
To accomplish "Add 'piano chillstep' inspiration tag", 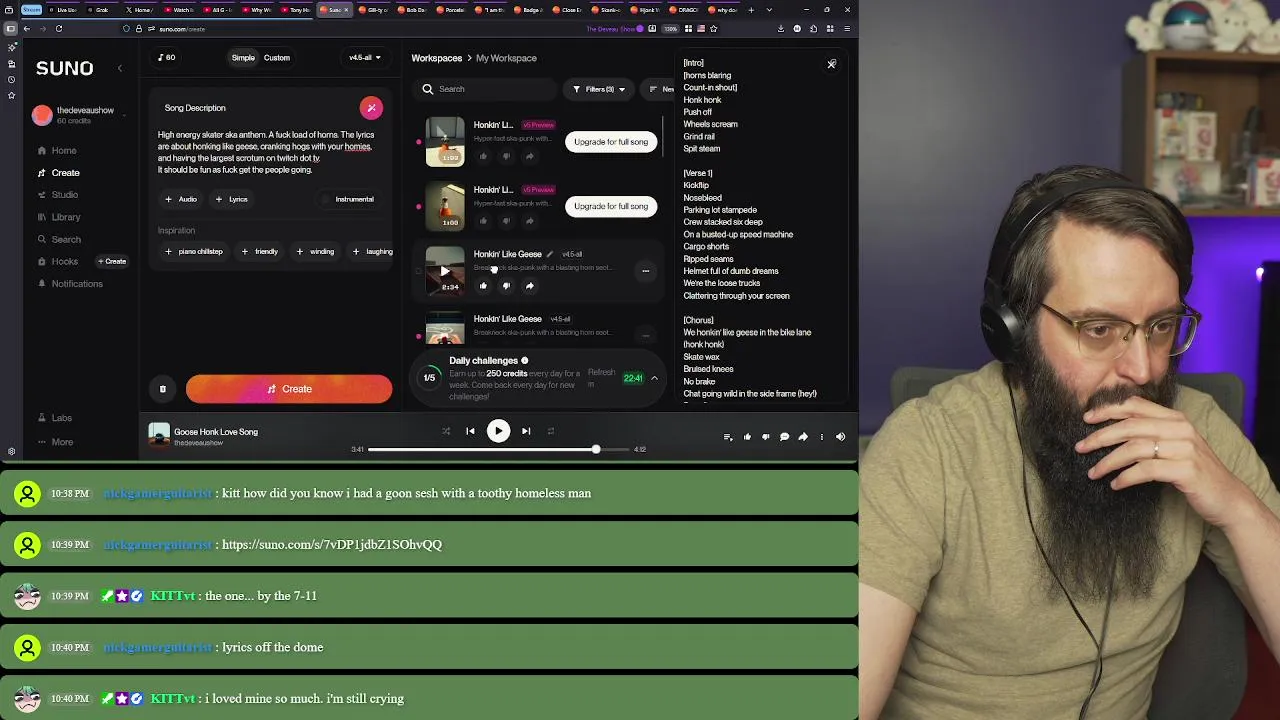I will tap(194, 252).
